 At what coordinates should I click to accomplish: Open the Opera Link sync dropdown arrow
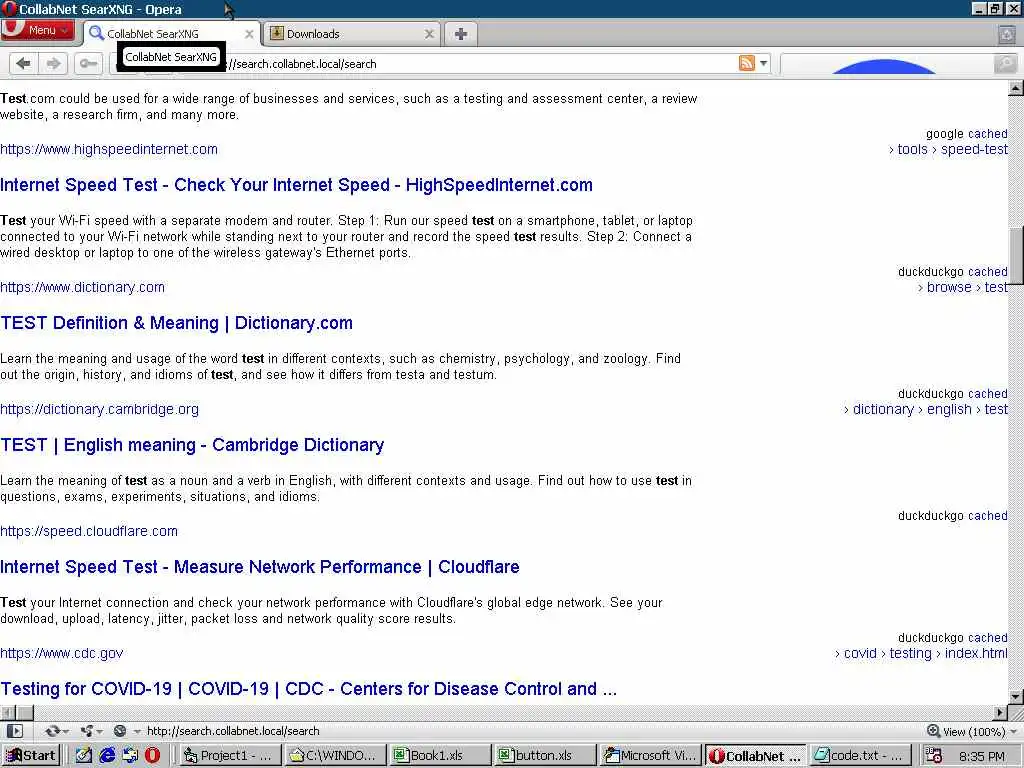(x=66, y=731)
